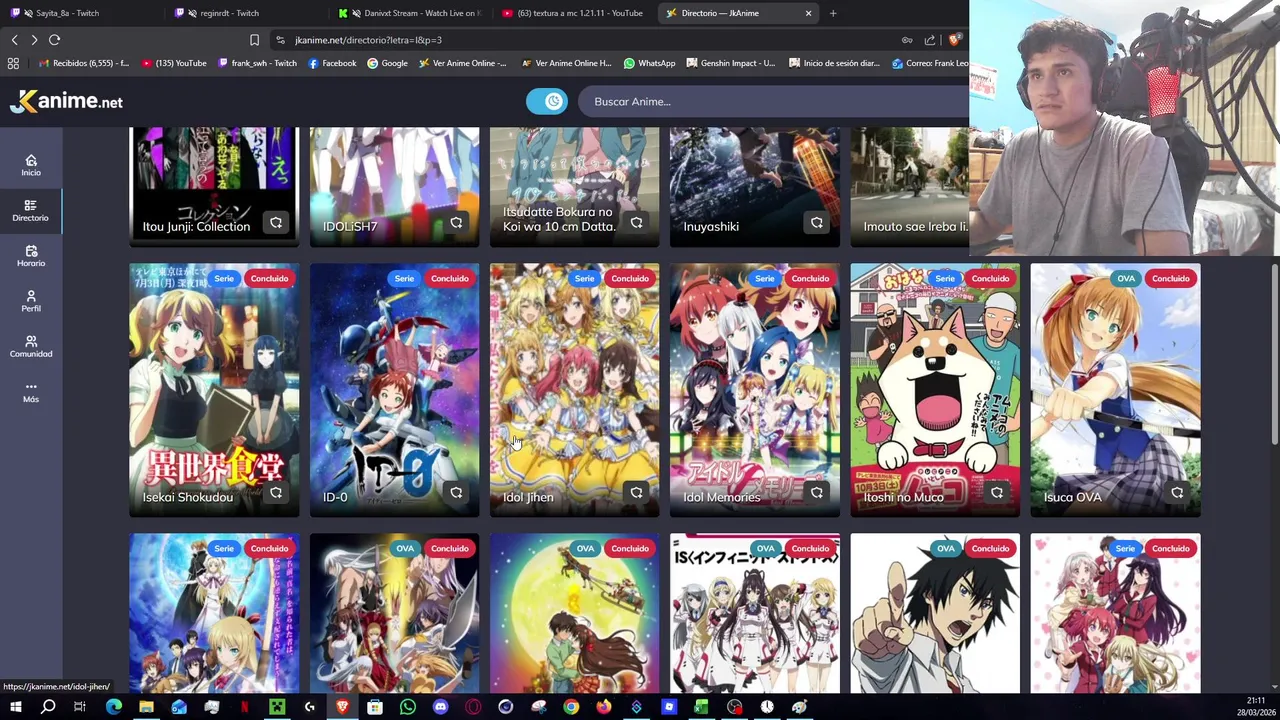The image size is (1280, 720).
Task: Click the share icon in the address bar
Action: (930, 40)
